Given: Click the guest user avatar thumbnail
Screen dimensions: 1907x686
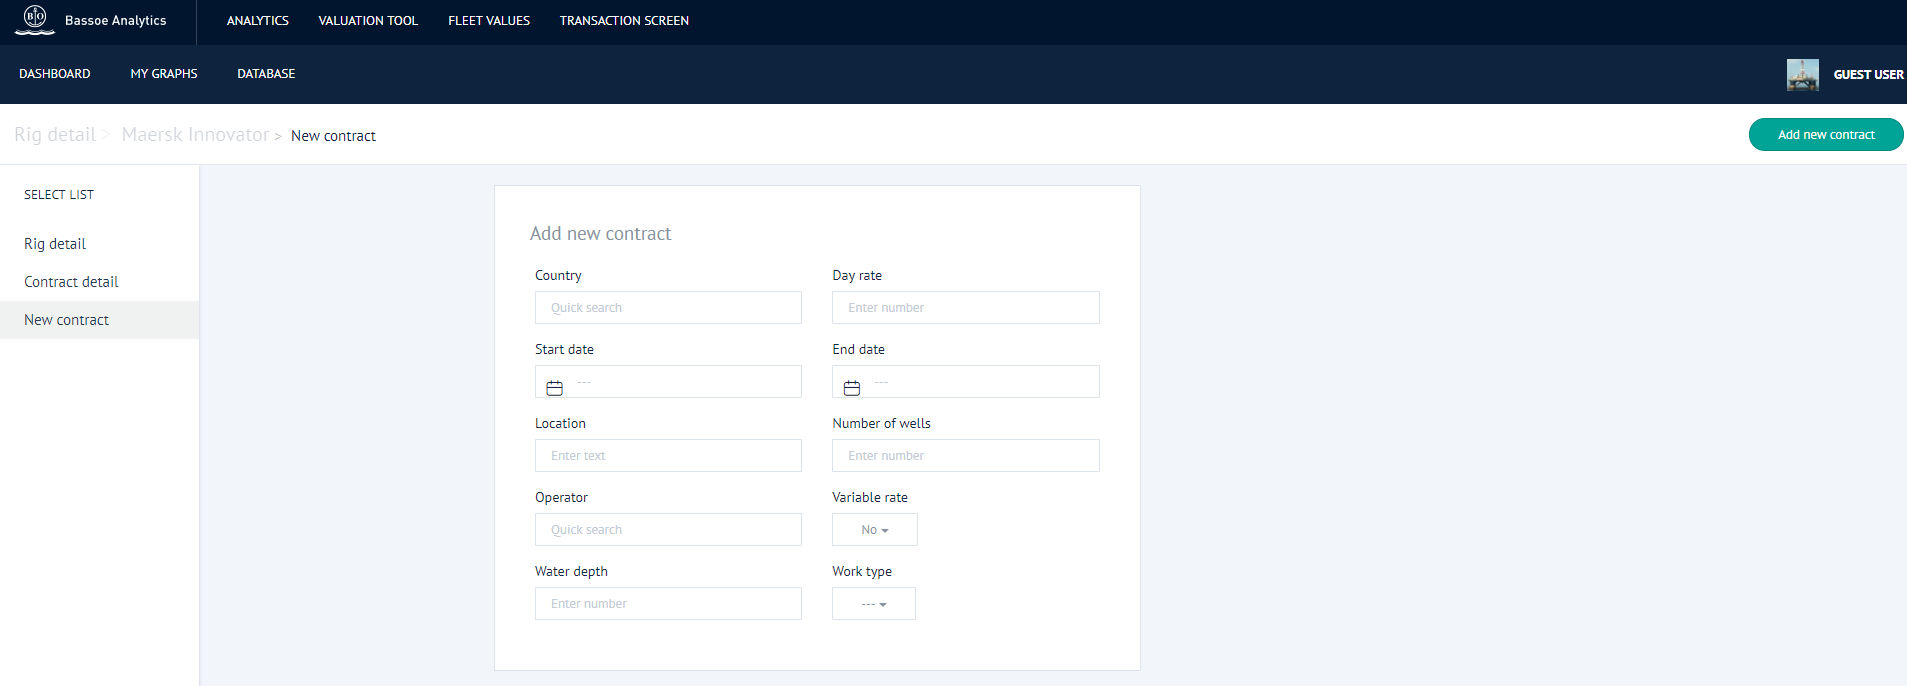Looking at the screenshot, I should coord(1802,75).
